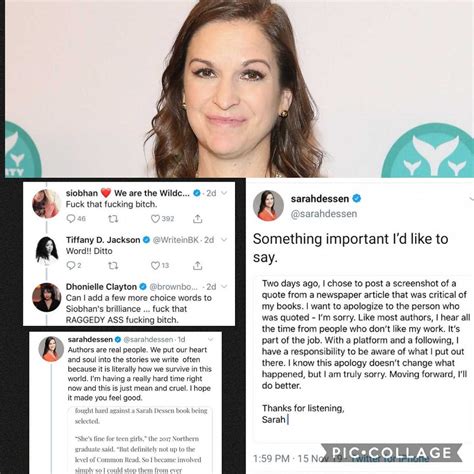Image resolution: width=474 pixels, height=474 pixels.
Task: Share siobhan's tweet via share icon
Action: [198, 219]
